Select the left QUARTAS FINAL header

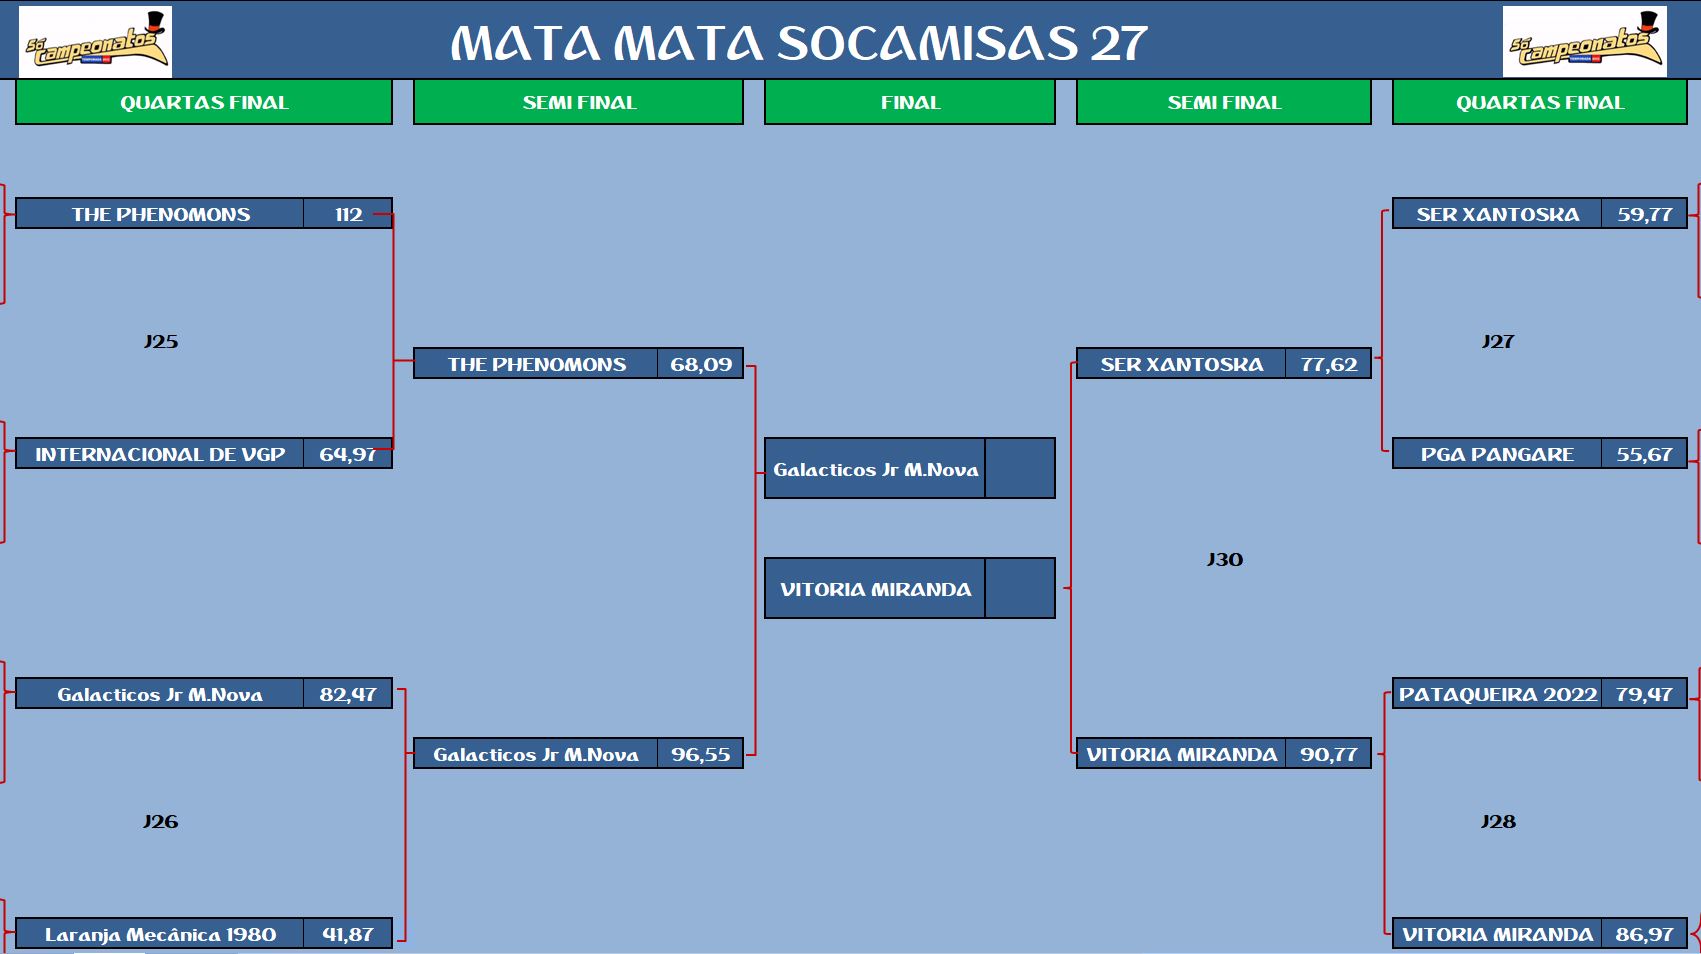pyautogui.click(x=204, y=102)
